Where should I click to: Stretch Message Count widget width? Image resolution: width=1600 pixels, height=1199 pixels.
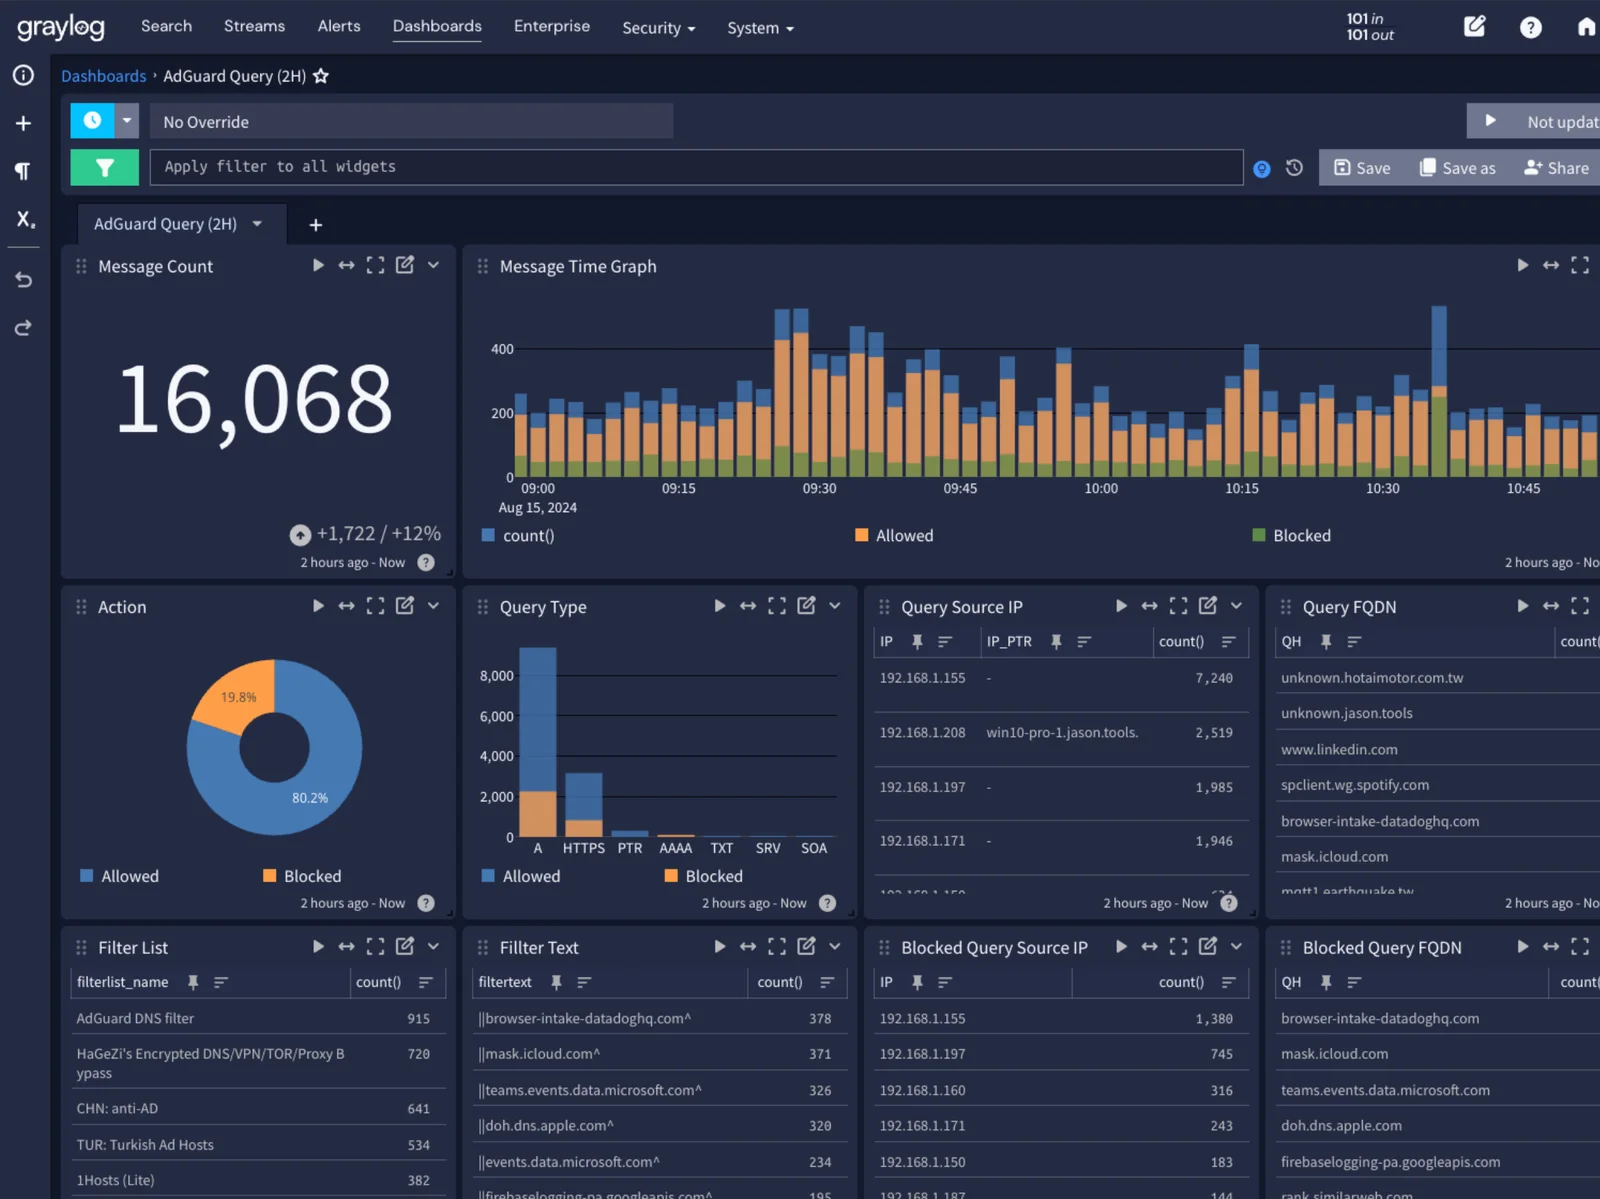tap(346, 265)
